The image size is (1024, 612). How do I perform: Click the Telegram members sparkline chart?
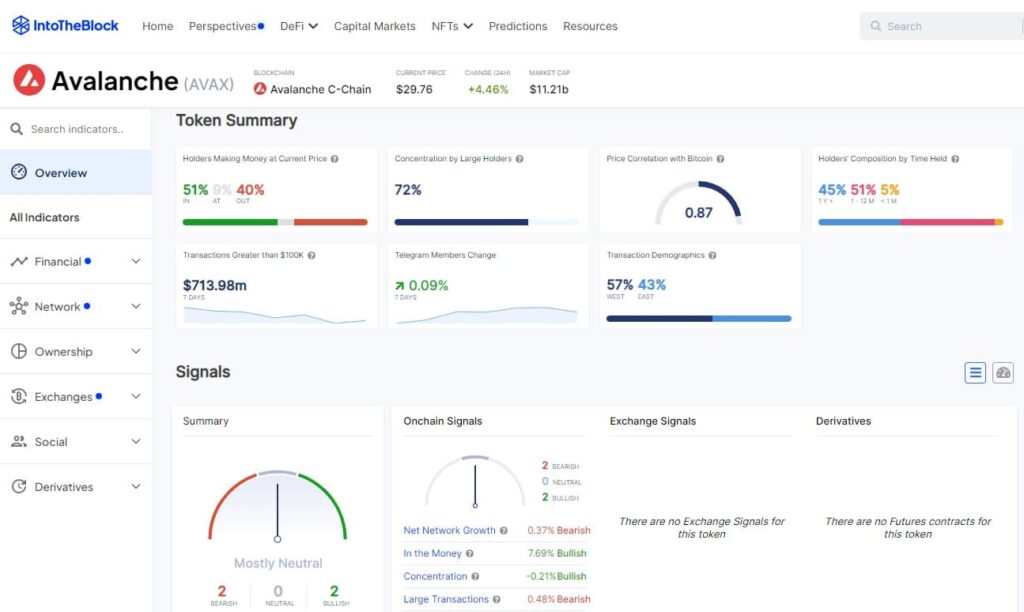[487, 315]
